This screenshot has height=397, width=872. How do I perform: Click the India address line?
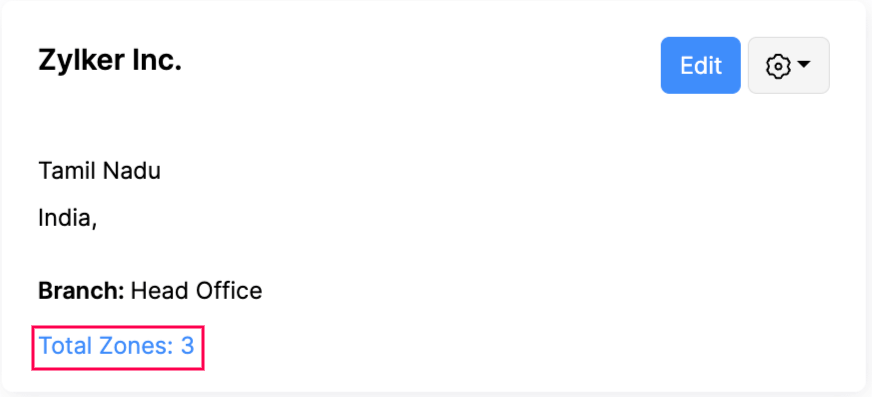click(68, 219)
